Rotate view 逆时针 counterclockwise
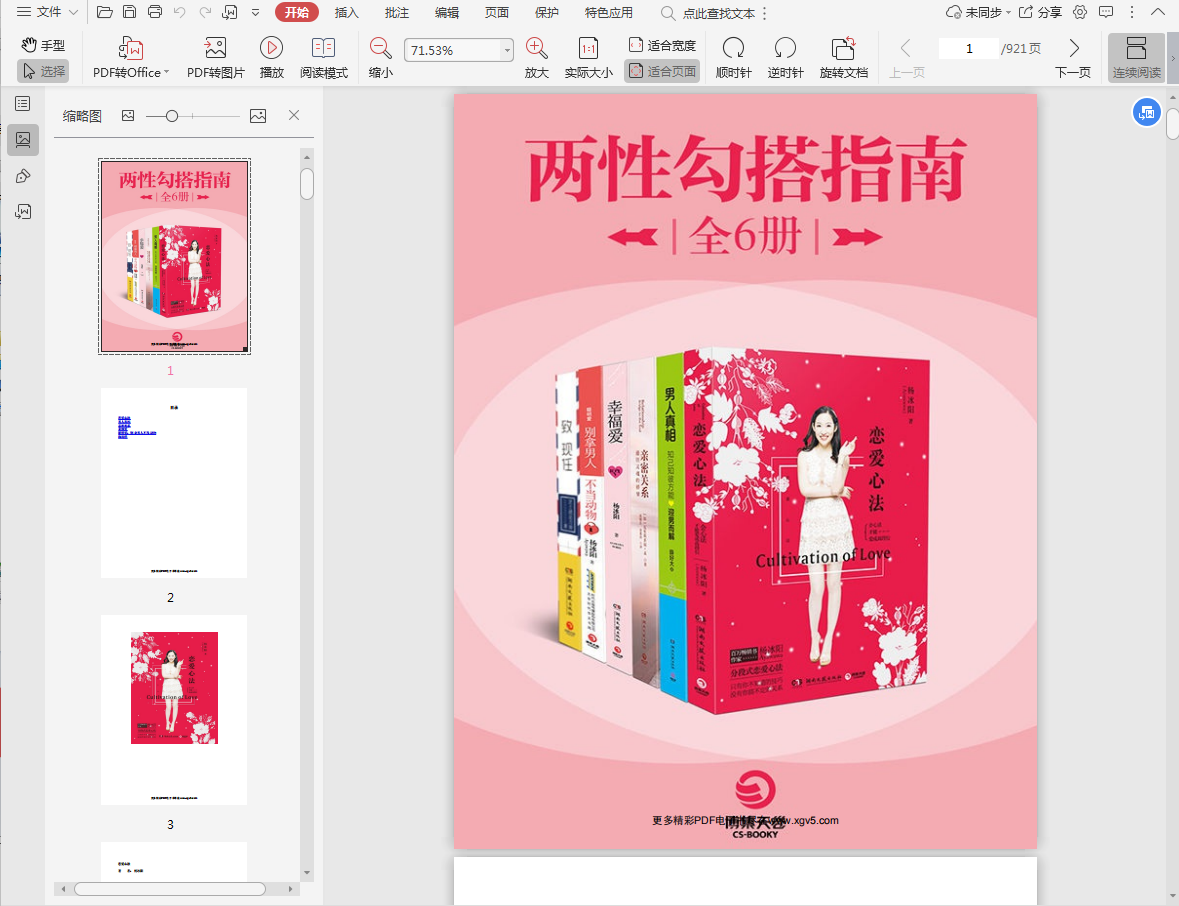Screen dimensions: 1179x906 pos(785,58)
